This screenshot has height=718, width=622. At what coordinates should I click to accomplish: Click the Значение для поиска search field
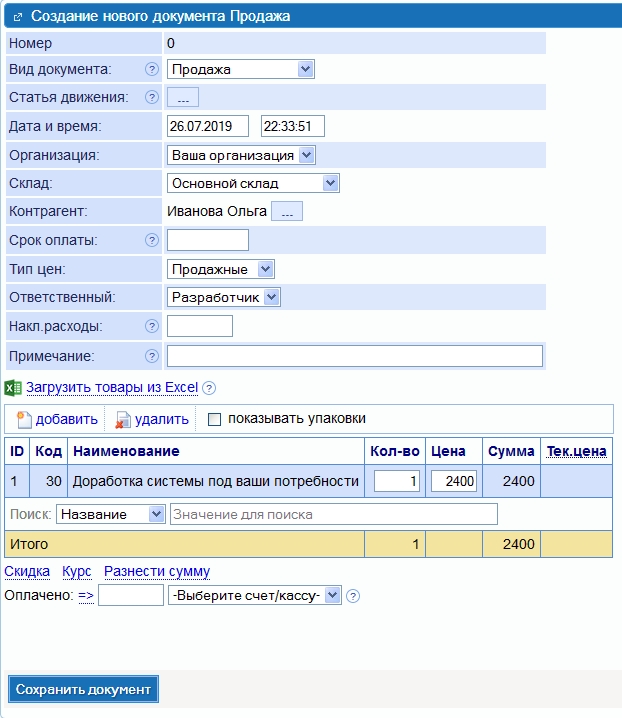(x=334, y=514)
